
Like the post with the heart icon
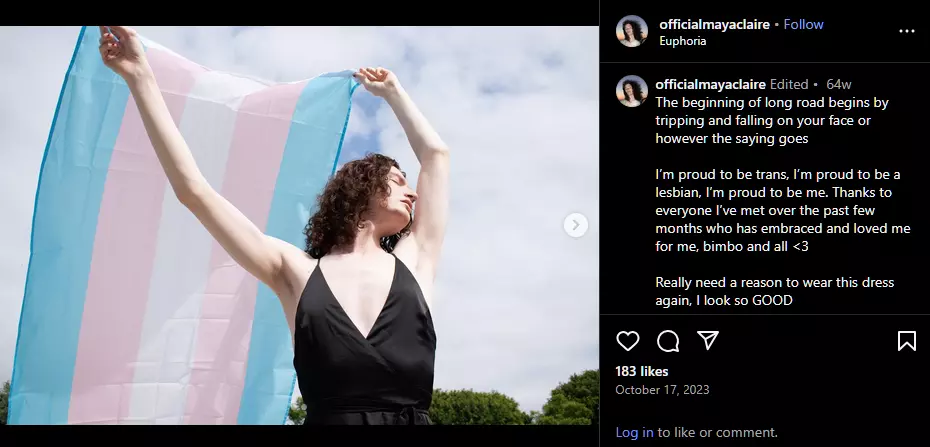(628, 341)
